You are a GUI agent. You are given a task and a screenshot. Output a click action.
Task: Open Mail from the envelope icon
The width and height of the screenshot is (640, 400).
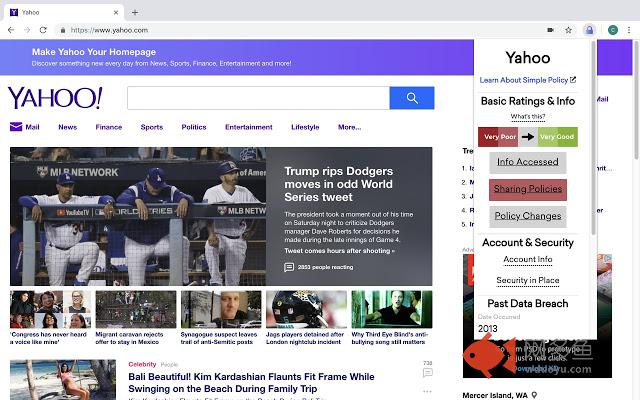(x=16, y=127)
